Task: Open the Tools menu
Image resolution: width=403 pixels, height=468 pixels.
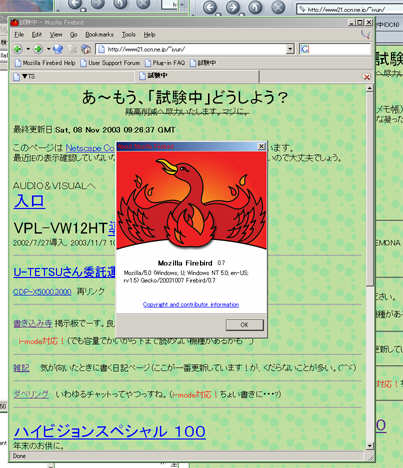Action: 129,35
